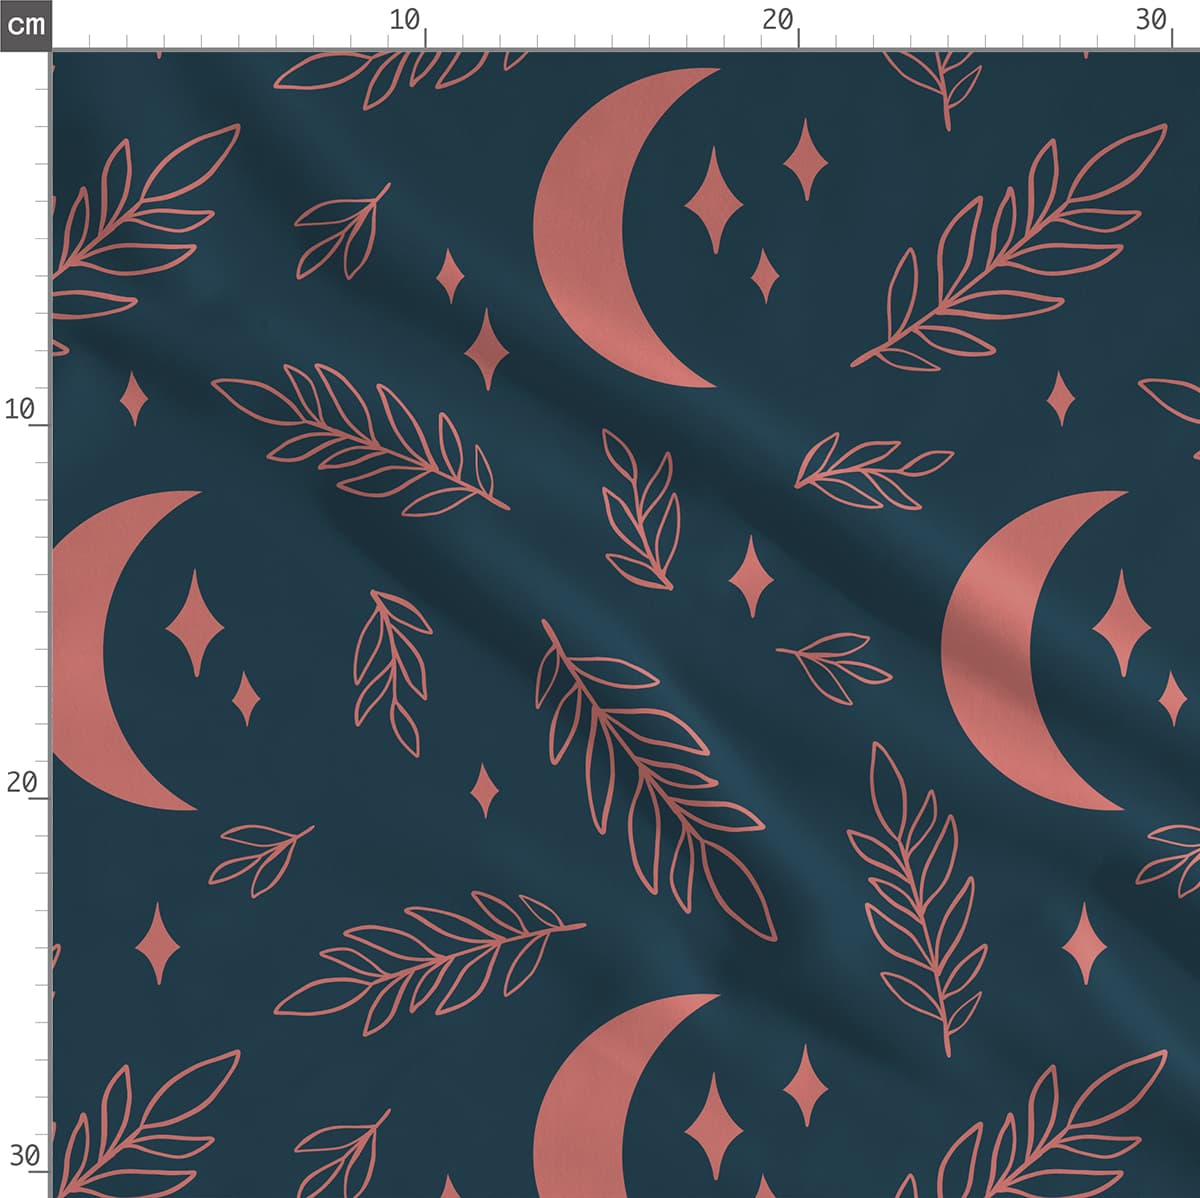Click the cm unit label
Viewport: 1200px width, 1198px height.
pyautogui.click(x=25, y=24)
